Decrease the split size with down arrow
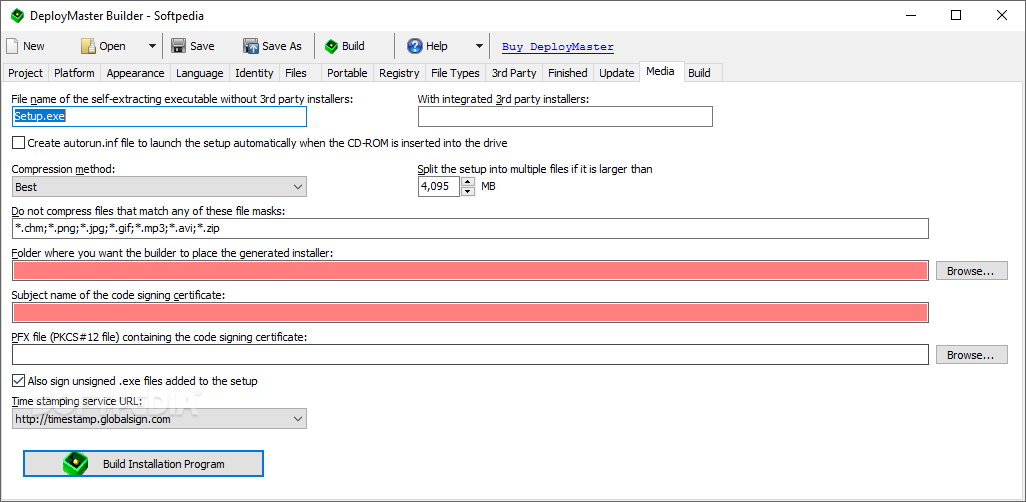The height and width of the screenshot is (502, 1026). (x=468, y=192)
